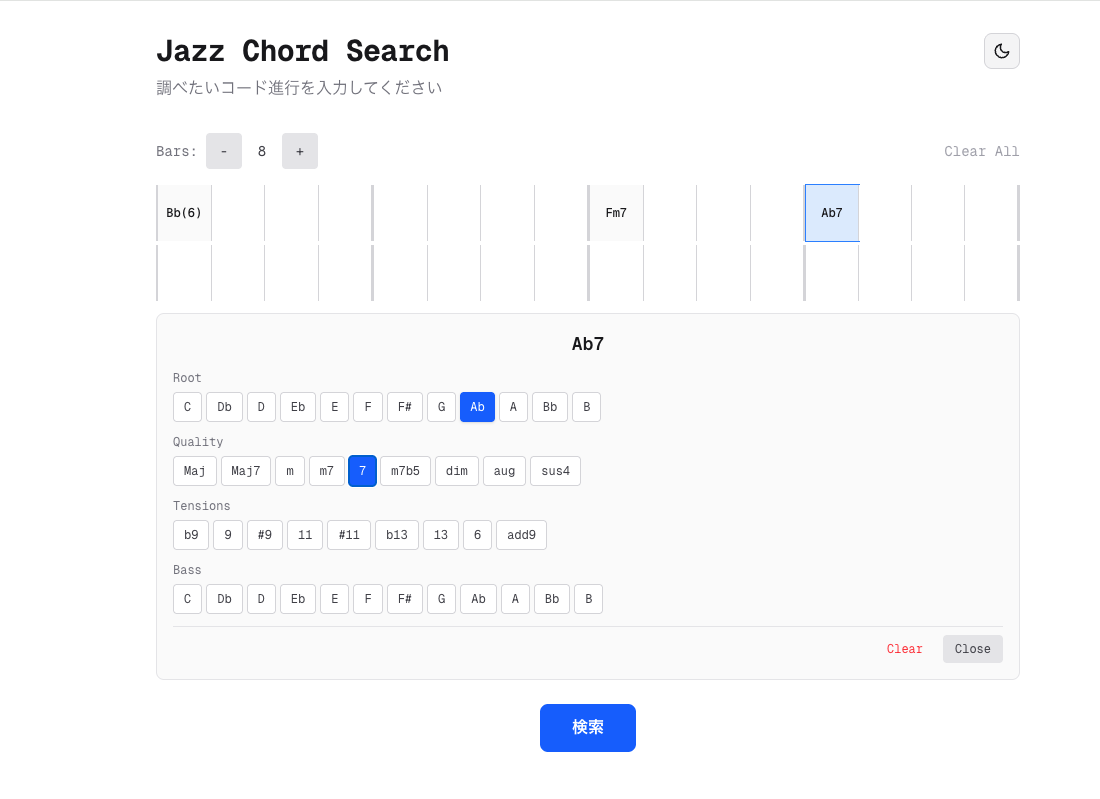Decrease bars count with minus button
Image resolution: width=1100 pixels, height=799 pixels.
[224, 151]
